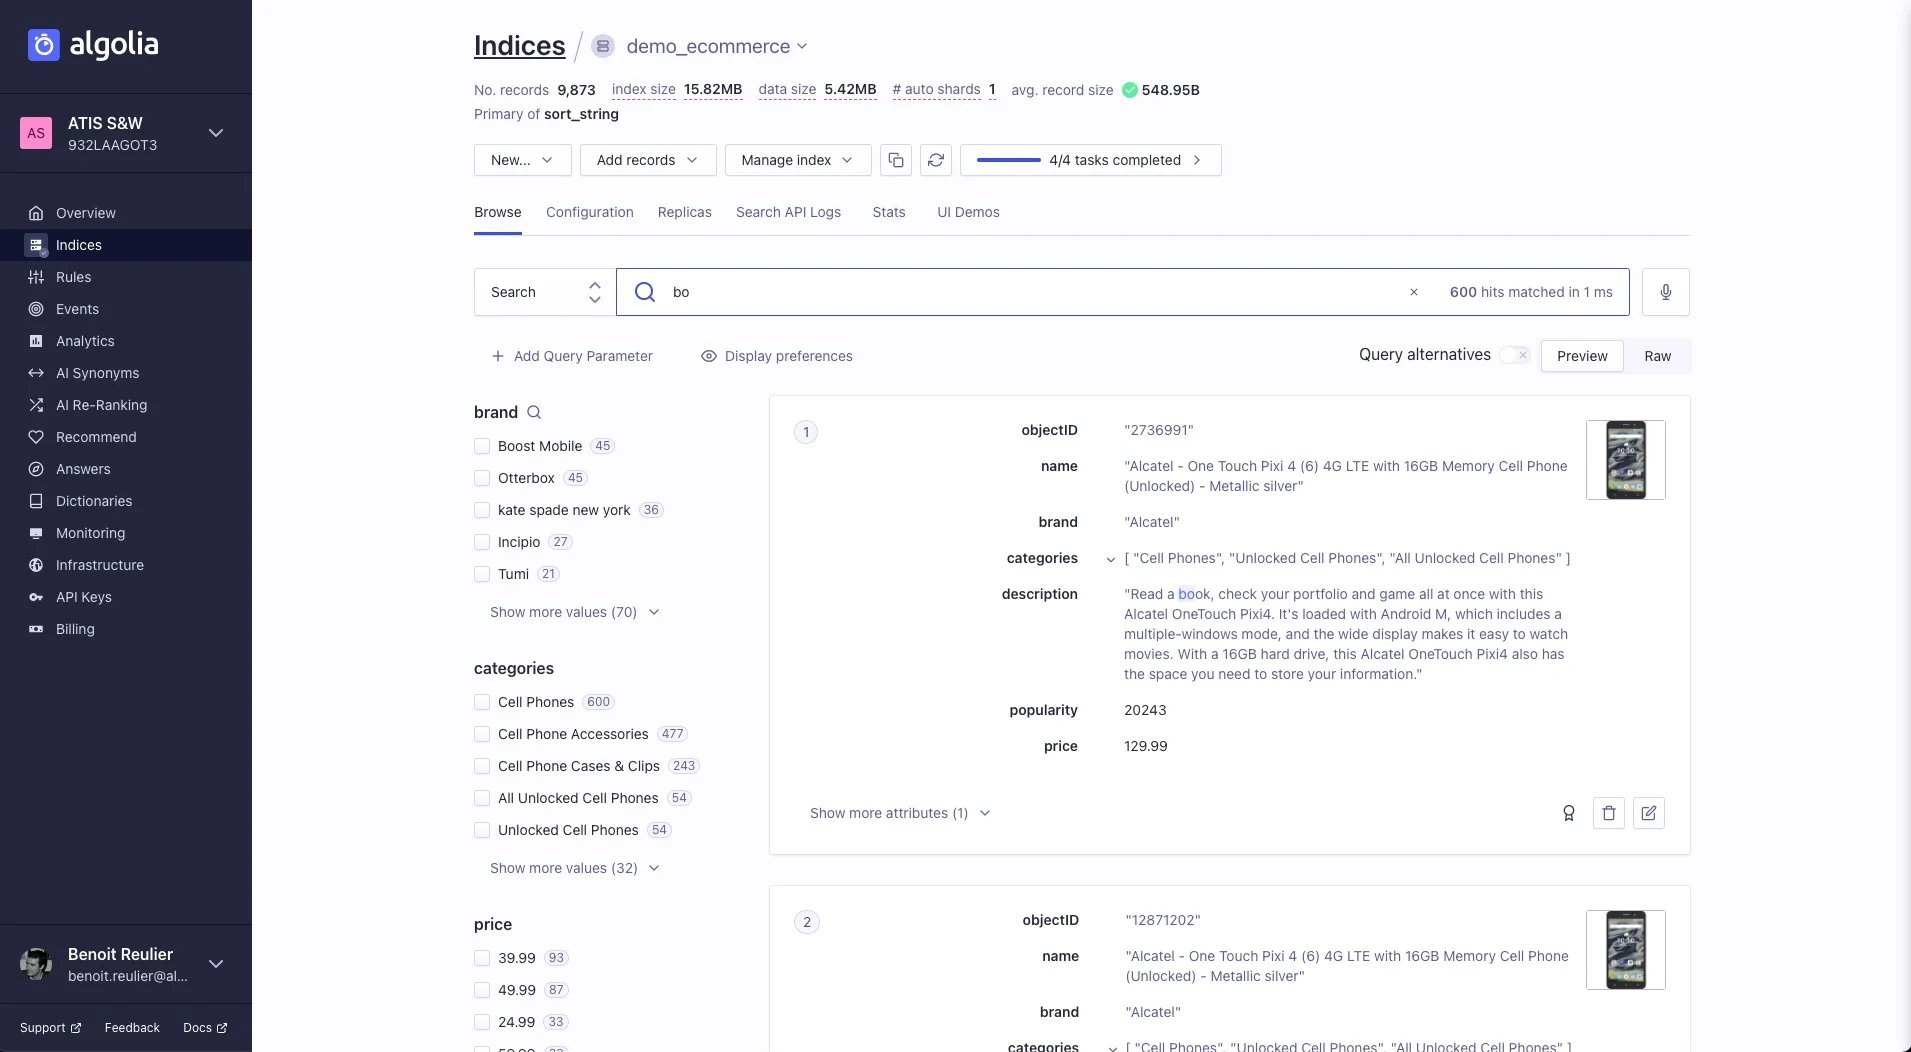
Task: Toggle the Query alternatives switch
Action: 1511,355
